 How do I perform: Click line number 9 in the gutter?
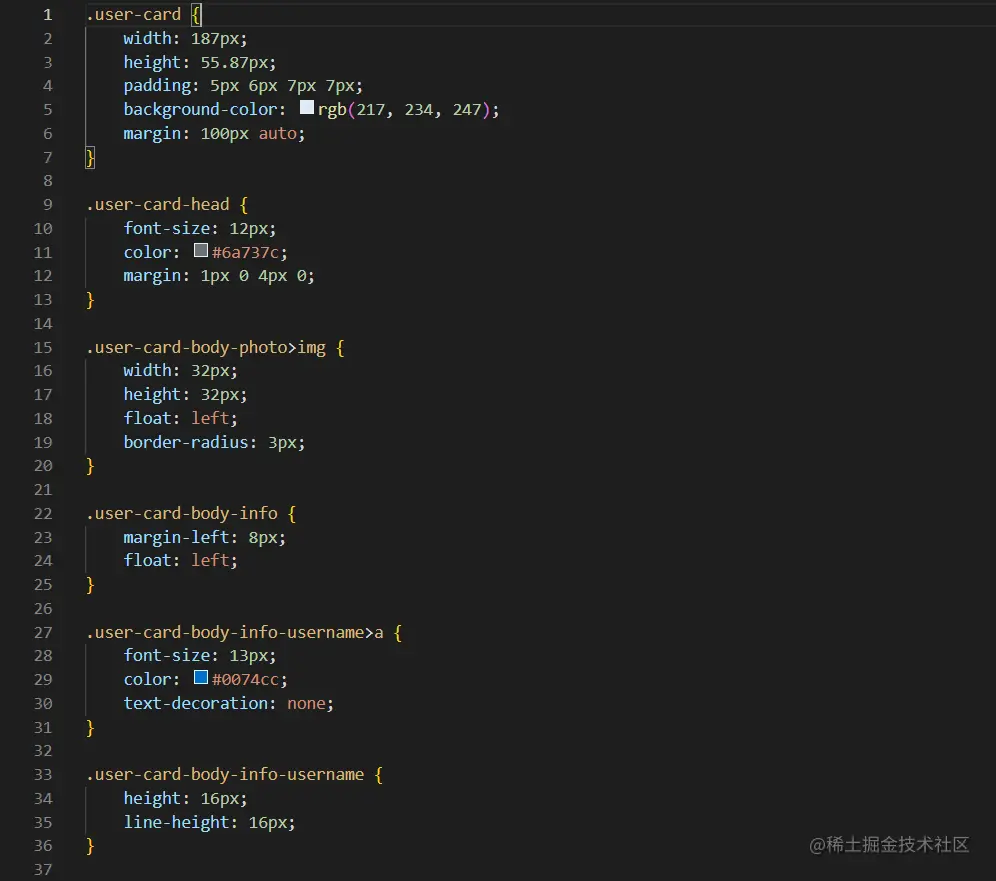(x=48, y=205)
